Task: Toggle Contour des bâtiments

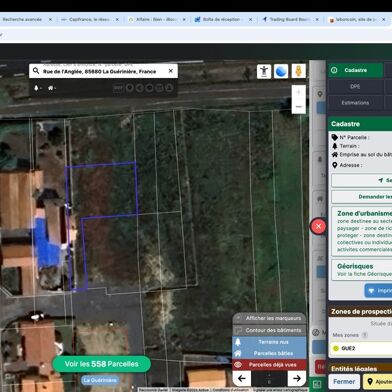Action: 269,330
